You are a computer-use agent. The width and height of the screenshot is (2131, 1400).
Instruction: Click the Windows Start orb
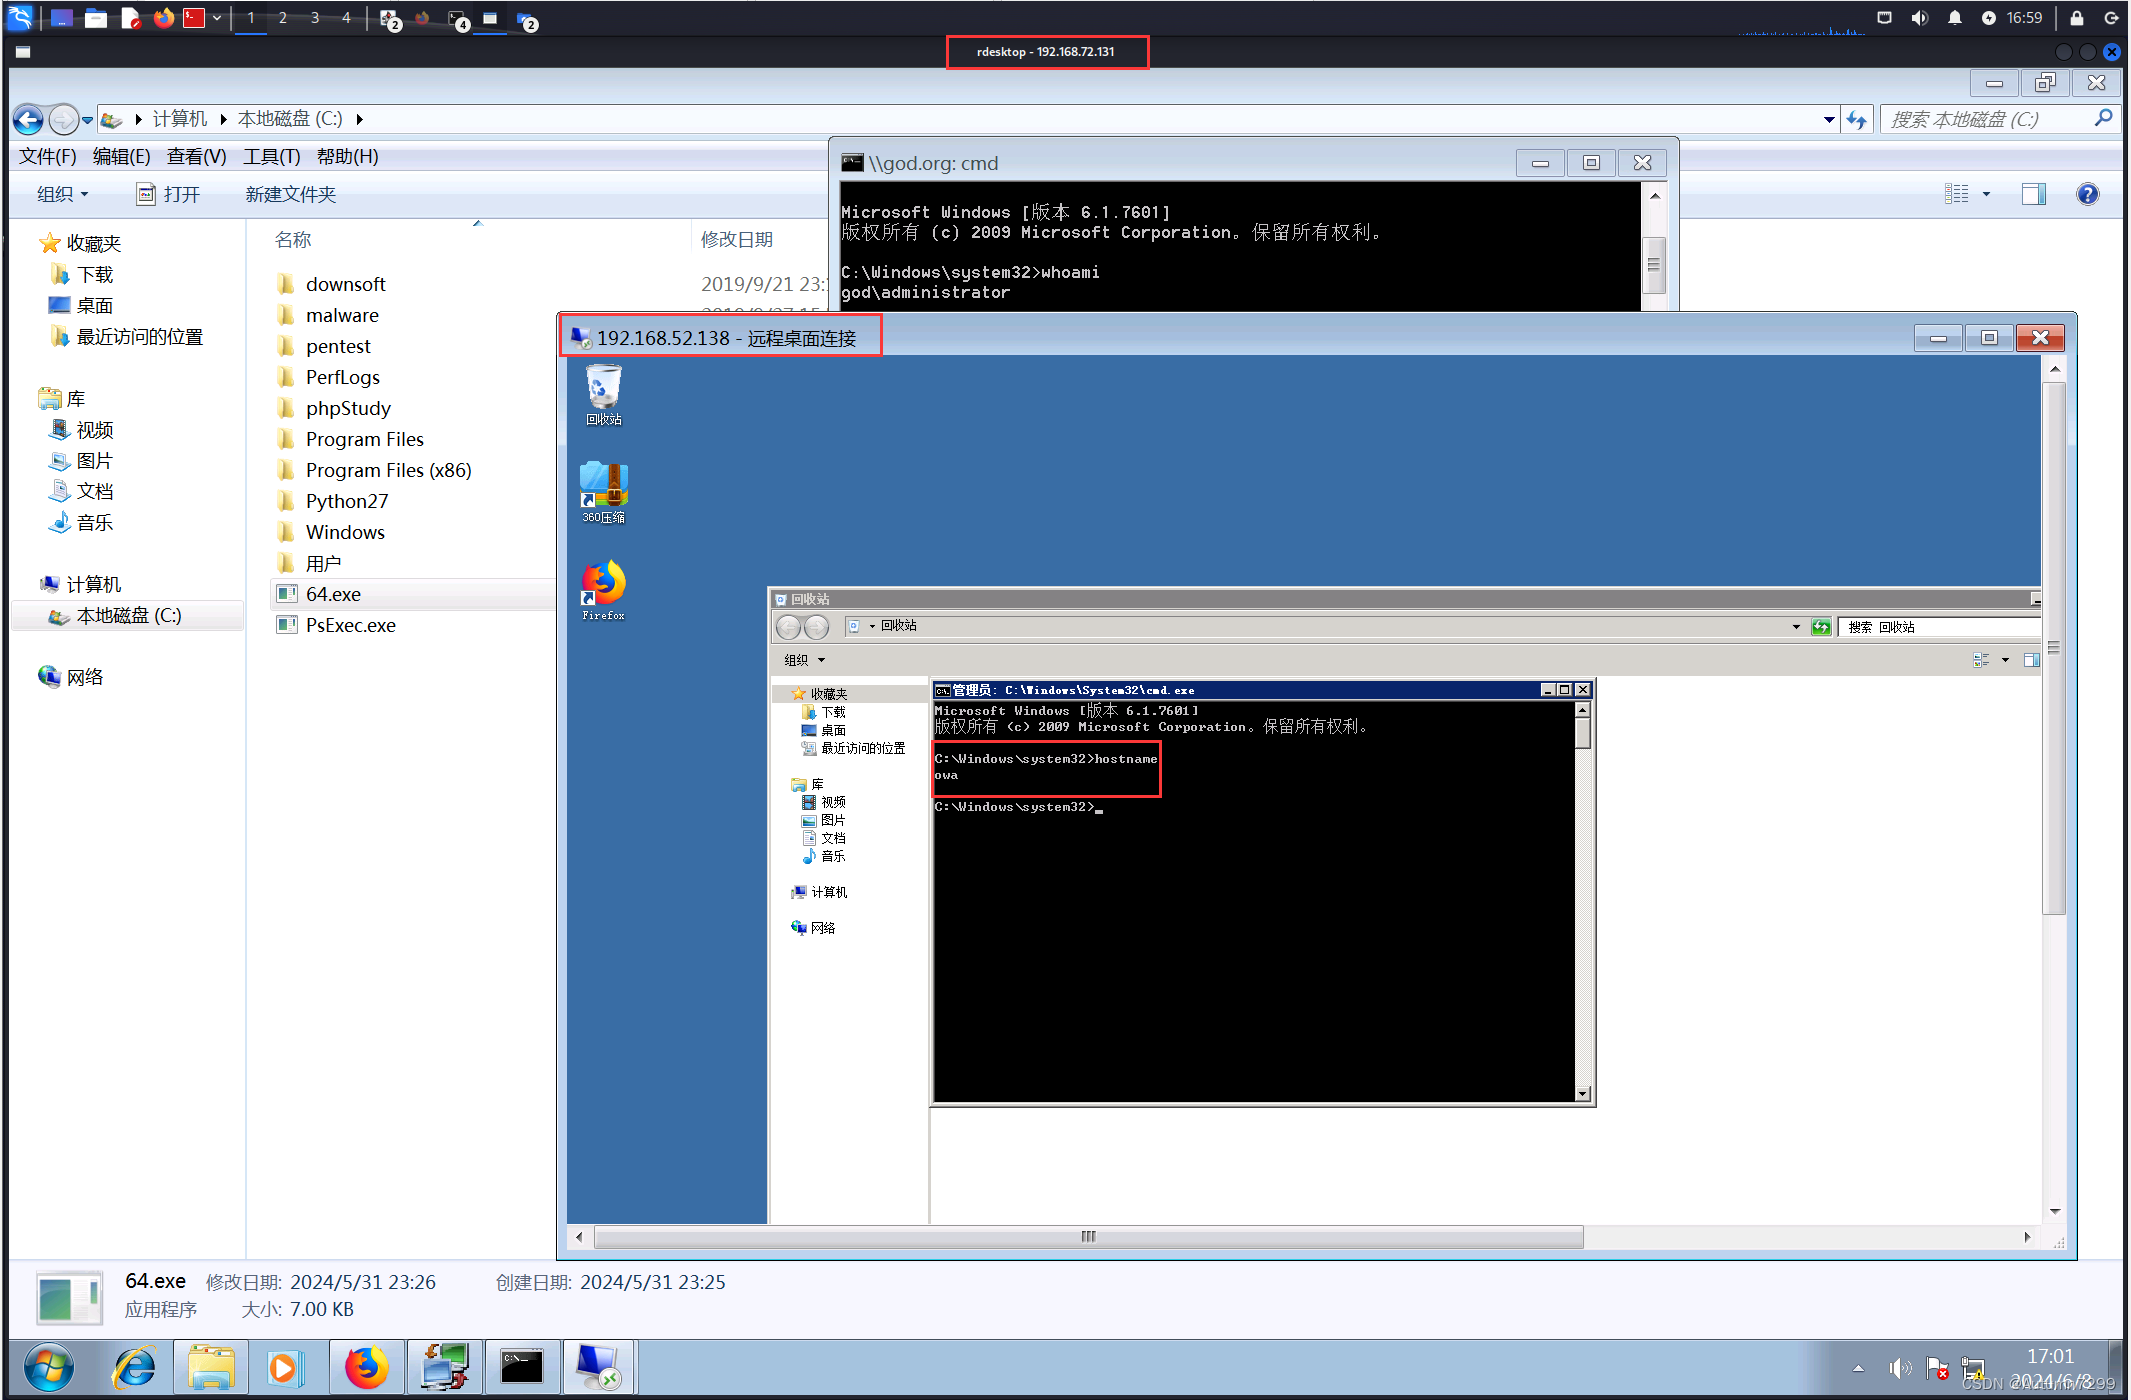[49, 1367]
